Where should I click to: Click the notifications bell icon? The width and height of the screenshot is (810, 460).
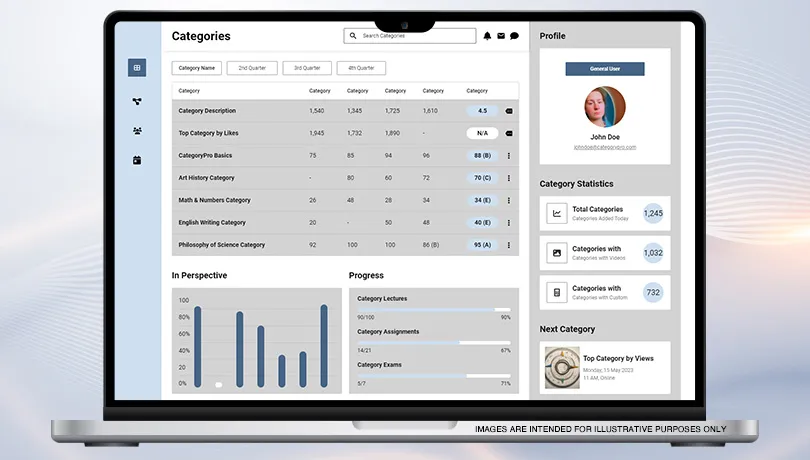point(488,36)
